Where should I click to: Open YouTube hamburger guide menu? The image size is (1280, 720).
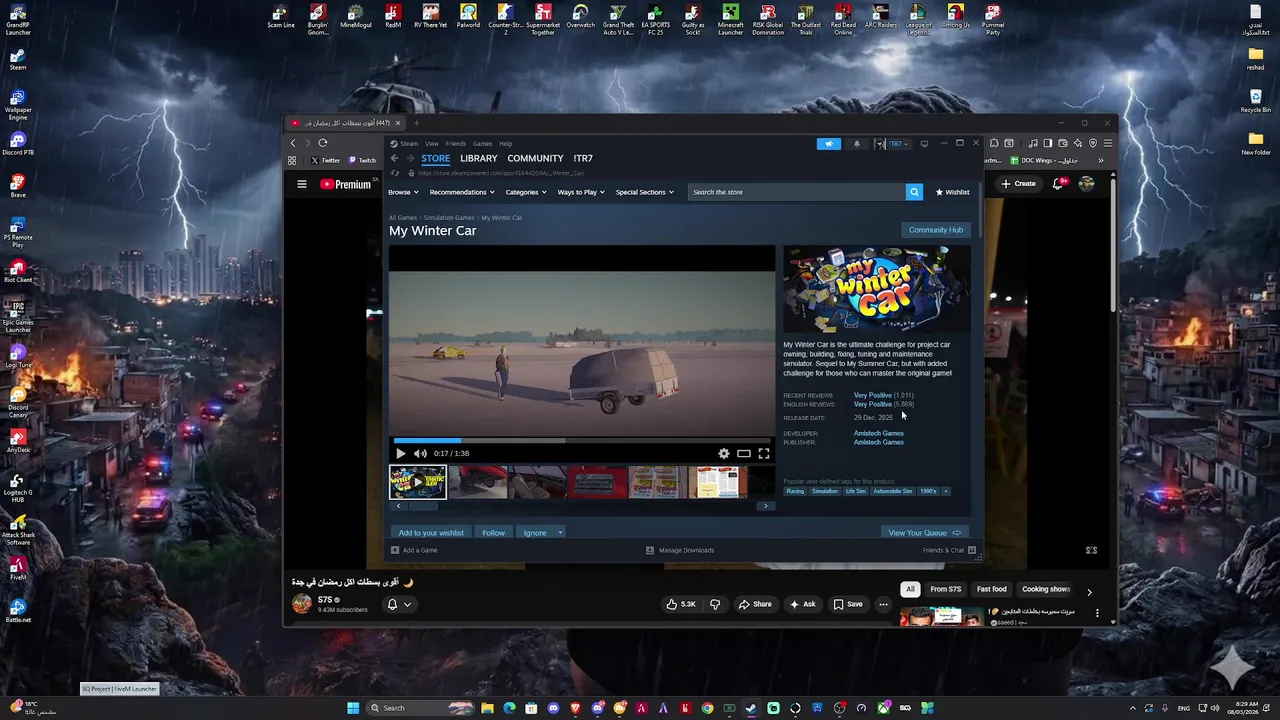click(x=302, y=184)
